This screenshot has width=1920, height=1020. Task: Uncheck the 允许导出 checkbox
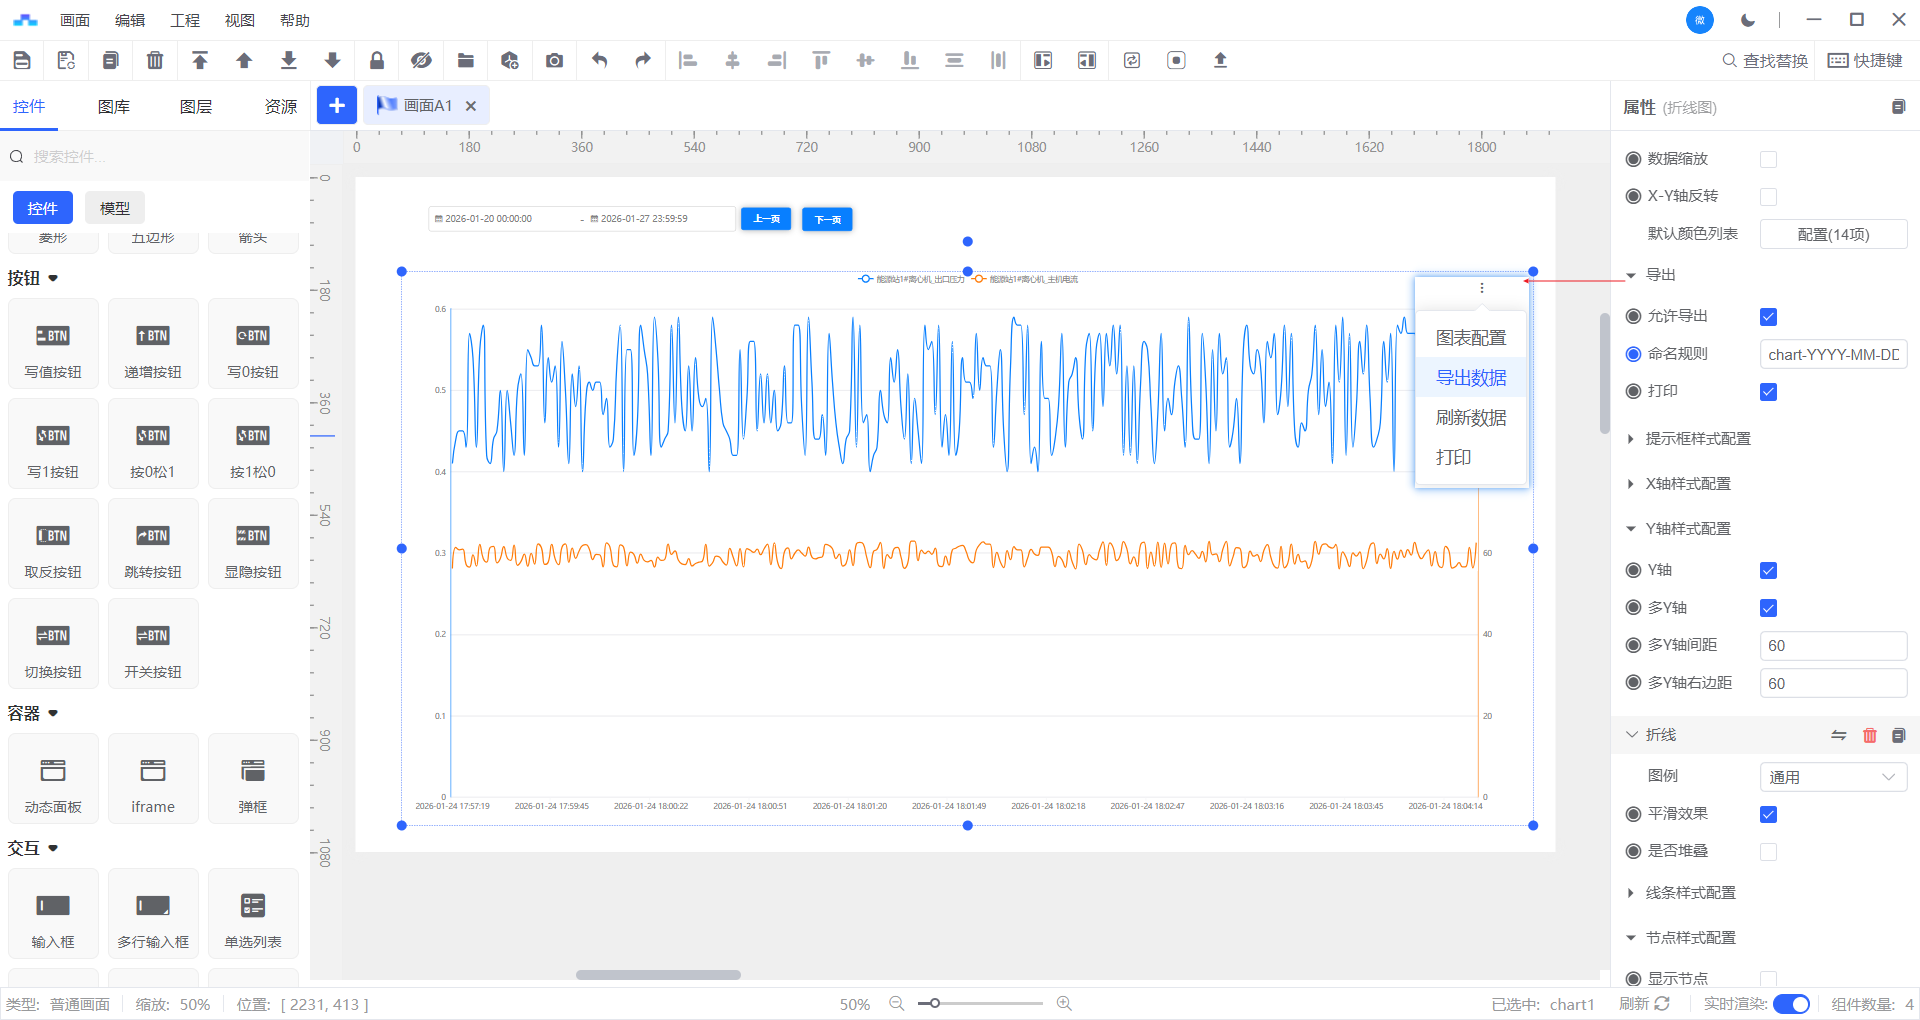(x=1768, y=317)
